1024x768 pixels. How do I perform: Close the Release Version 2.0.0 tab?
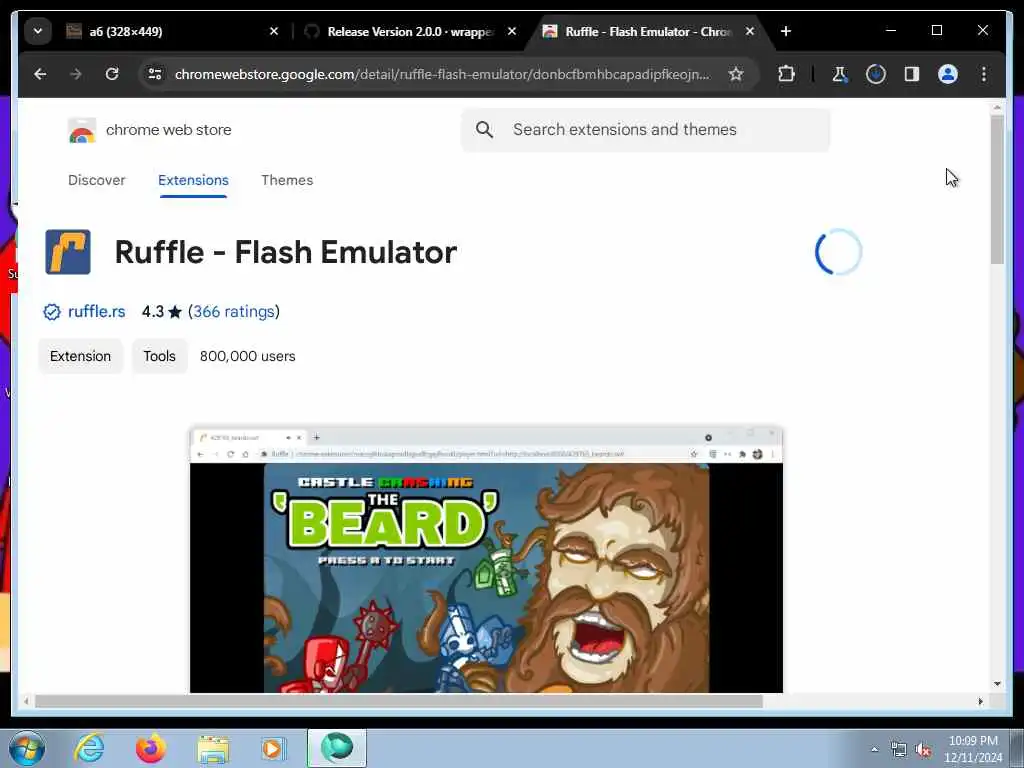(x=512, y=31)
